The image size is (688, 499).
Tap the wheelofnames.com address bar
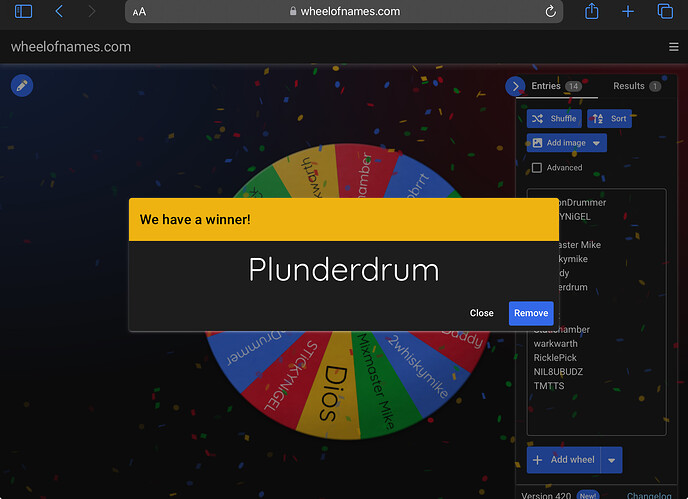click(x=344, y=11)
